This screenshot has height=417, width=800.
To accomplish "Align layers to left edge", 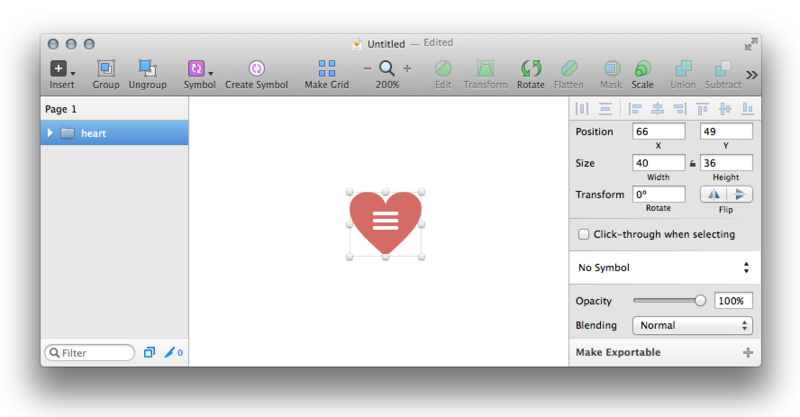I will click(x=635, y=108).
